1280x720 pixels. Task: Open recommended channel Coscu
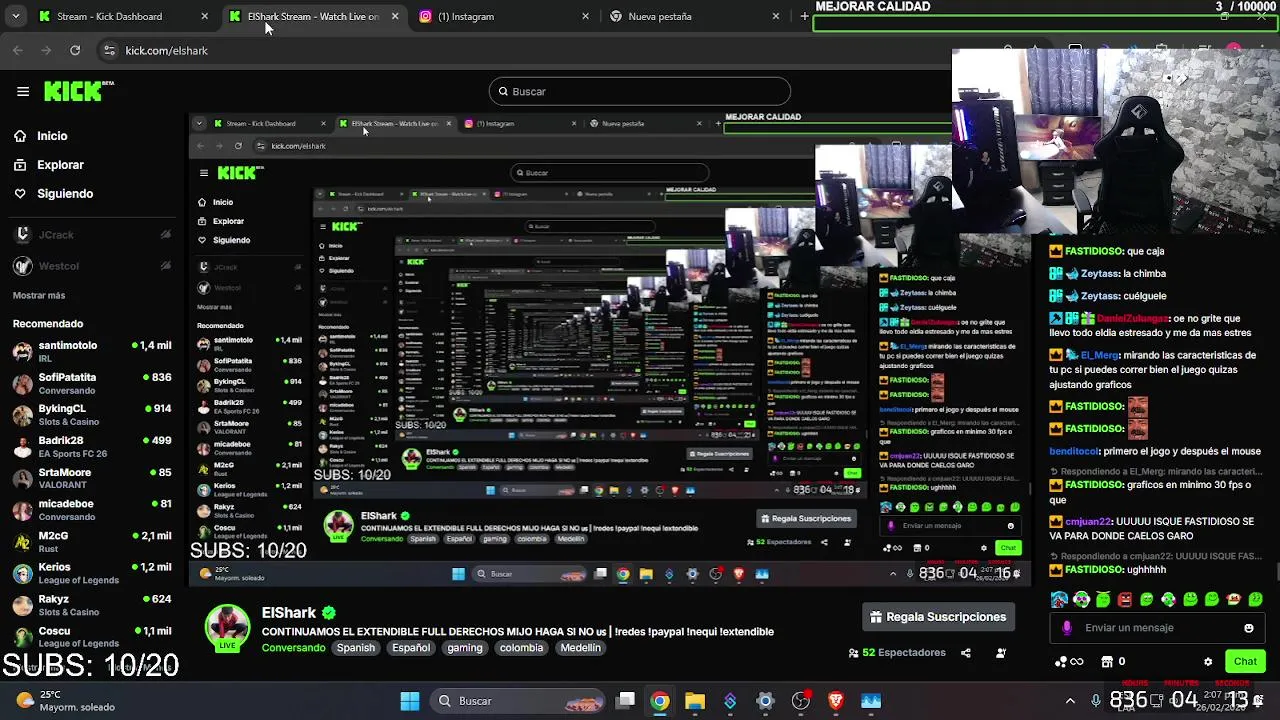pyautogui.click(x=90, y=636)
